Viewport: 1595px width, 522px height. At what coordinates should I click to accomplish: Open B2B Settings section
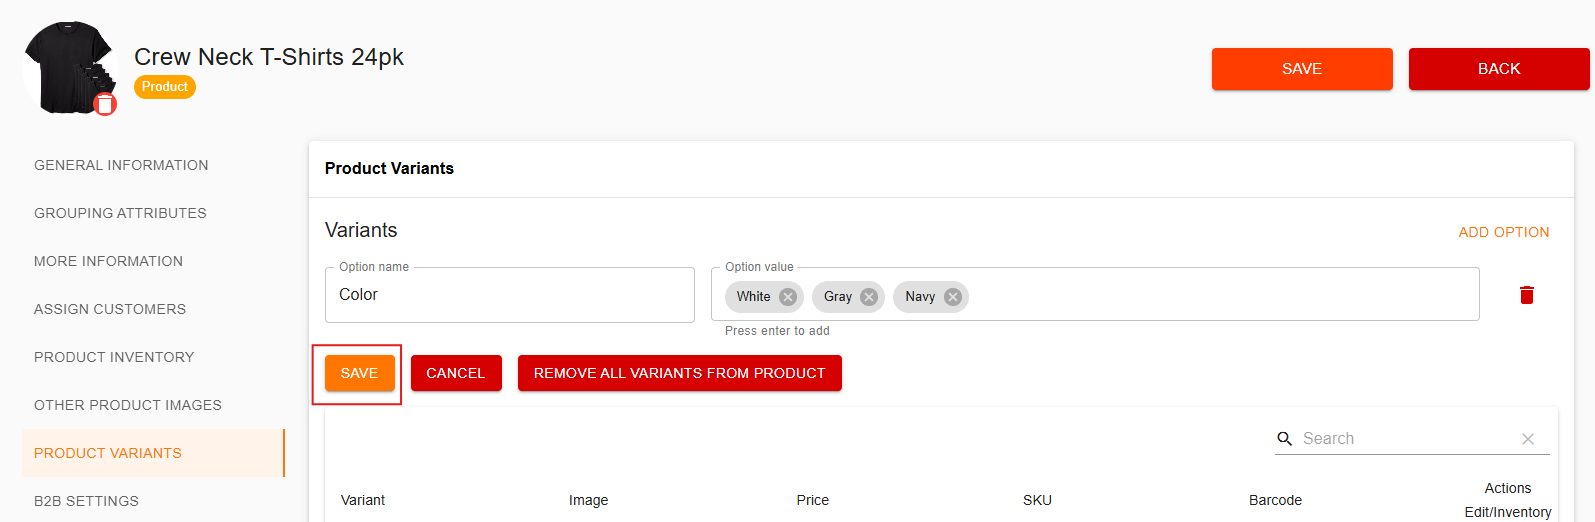[x=86, y=501]
